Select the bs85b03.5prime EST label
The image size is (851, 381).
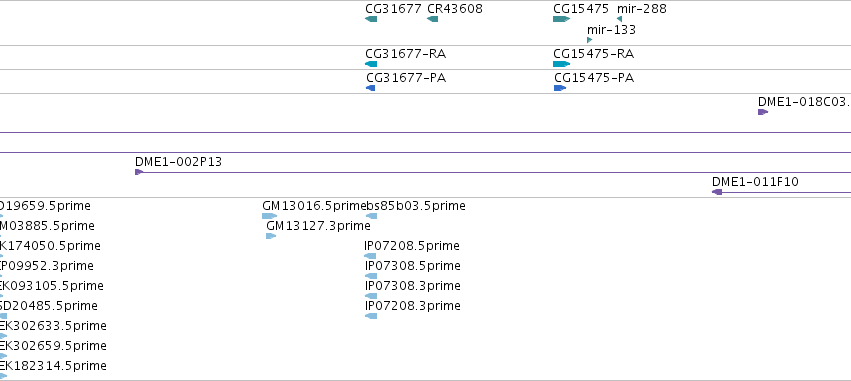coord(416,206)
